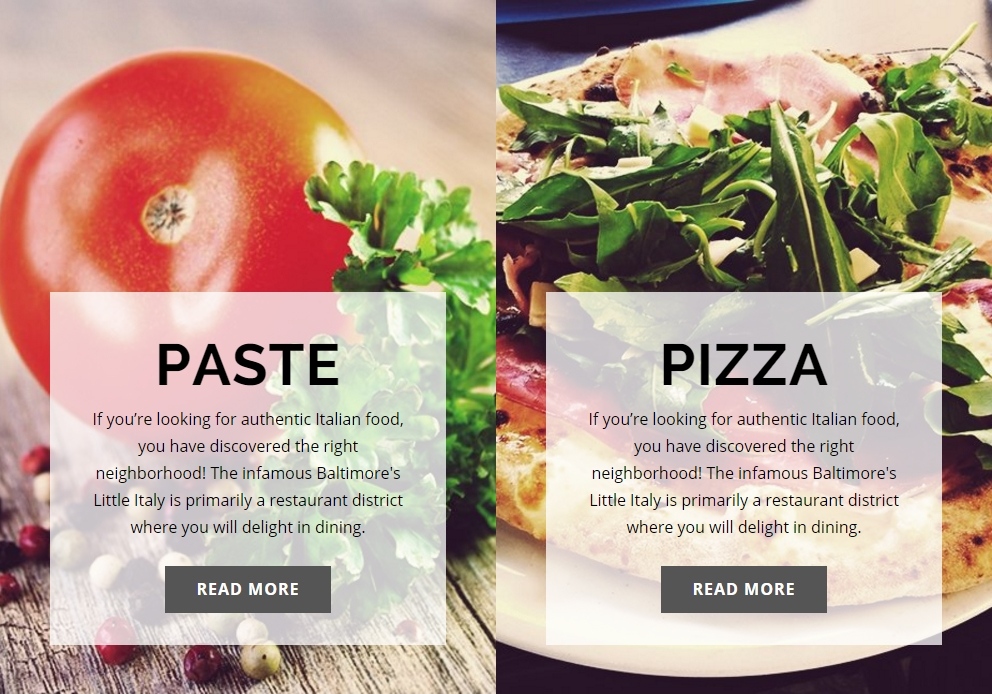
Task: Click the tomato's stem scar
Action: click(x=169, y=214)
